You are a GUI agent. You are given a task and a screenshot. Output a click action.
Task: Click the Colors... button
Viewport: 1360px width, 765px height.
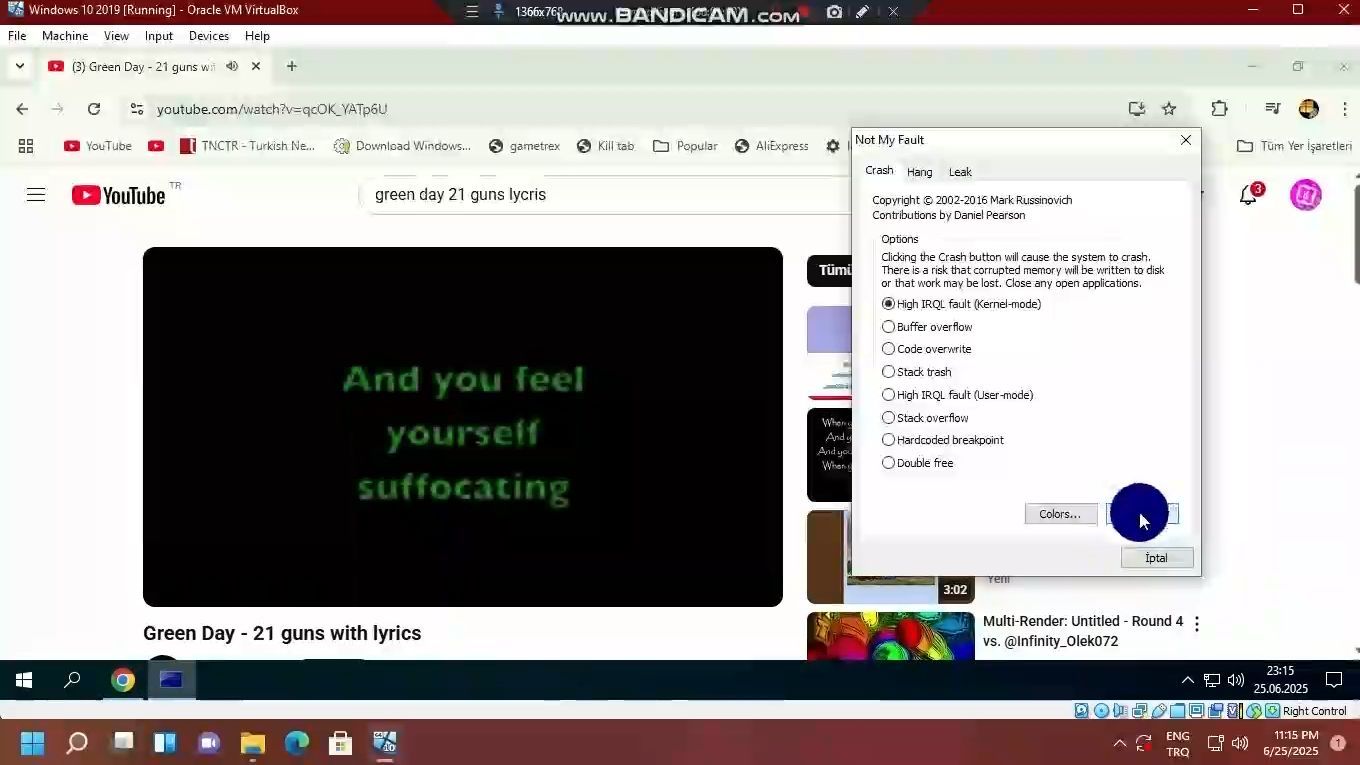pyautogui.click(x=1060, y=514)
